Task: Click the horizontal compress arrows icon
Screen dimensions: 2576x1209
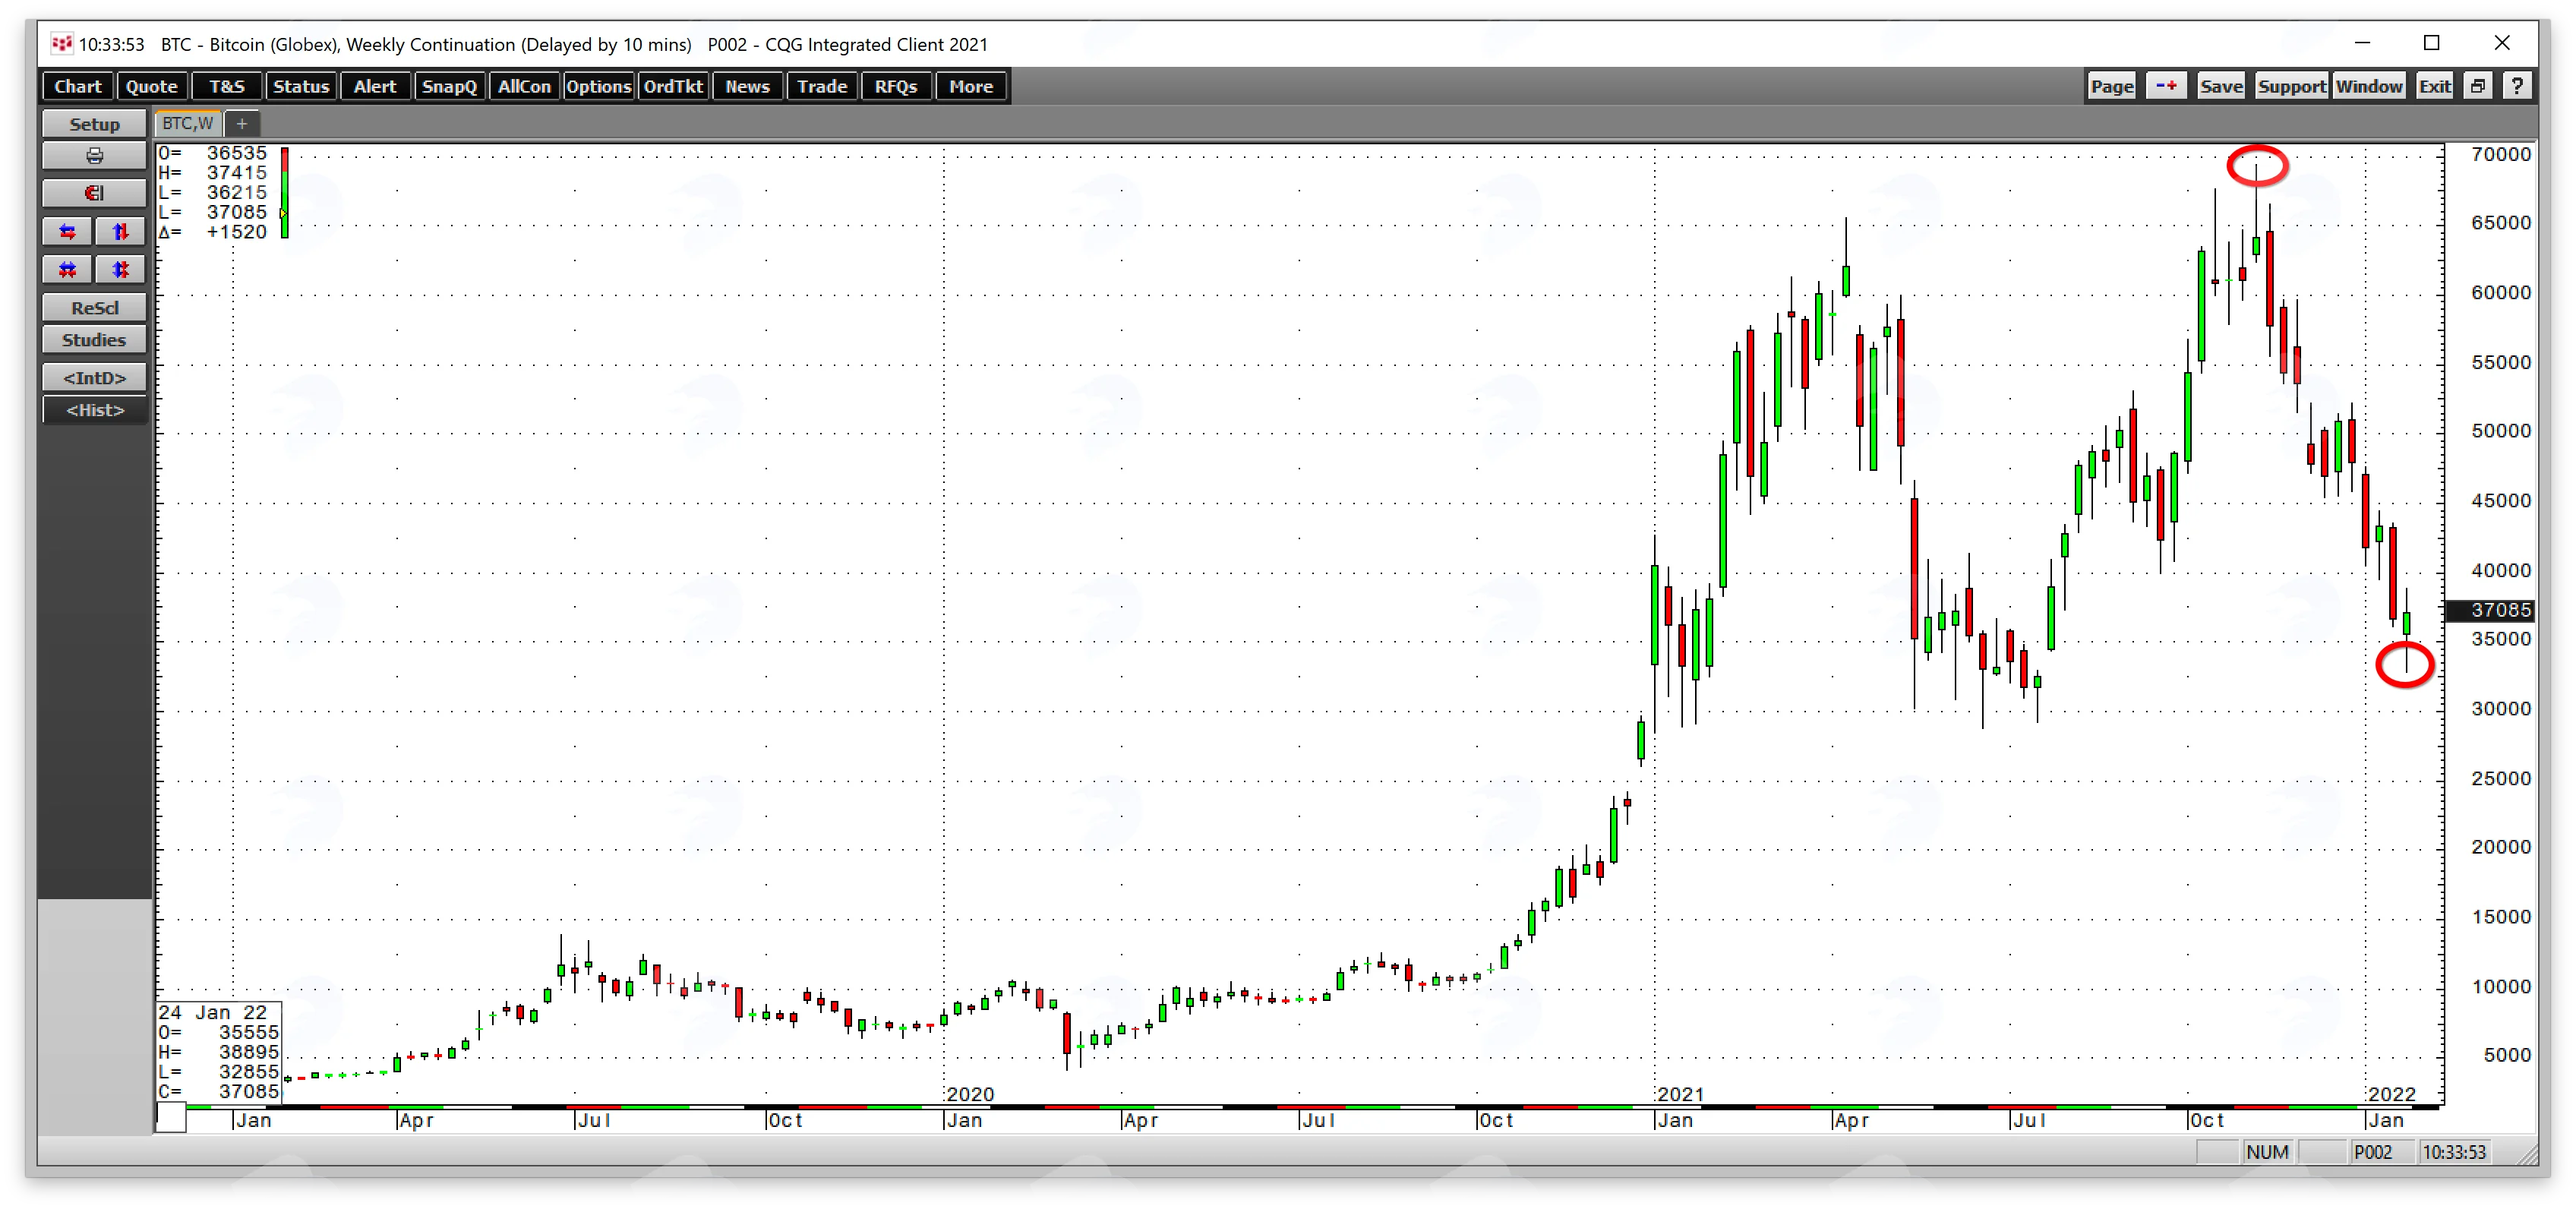Action: tap(68, 270)
